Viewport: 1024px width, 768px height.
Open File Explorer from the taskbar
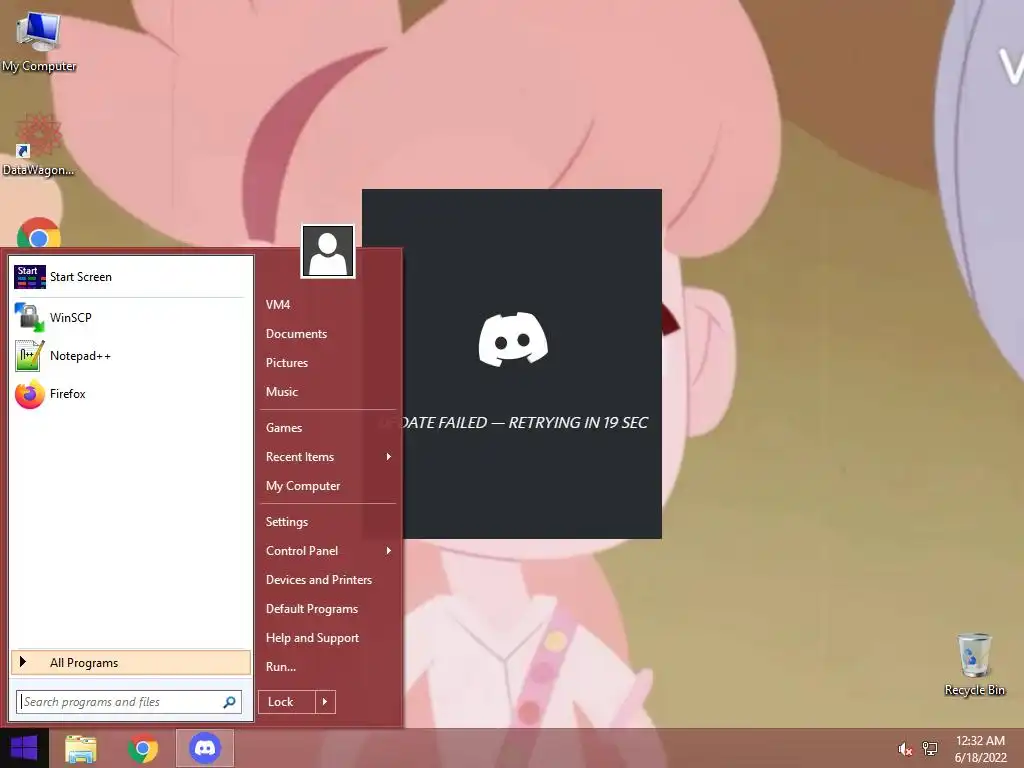(x=81, y=748)
